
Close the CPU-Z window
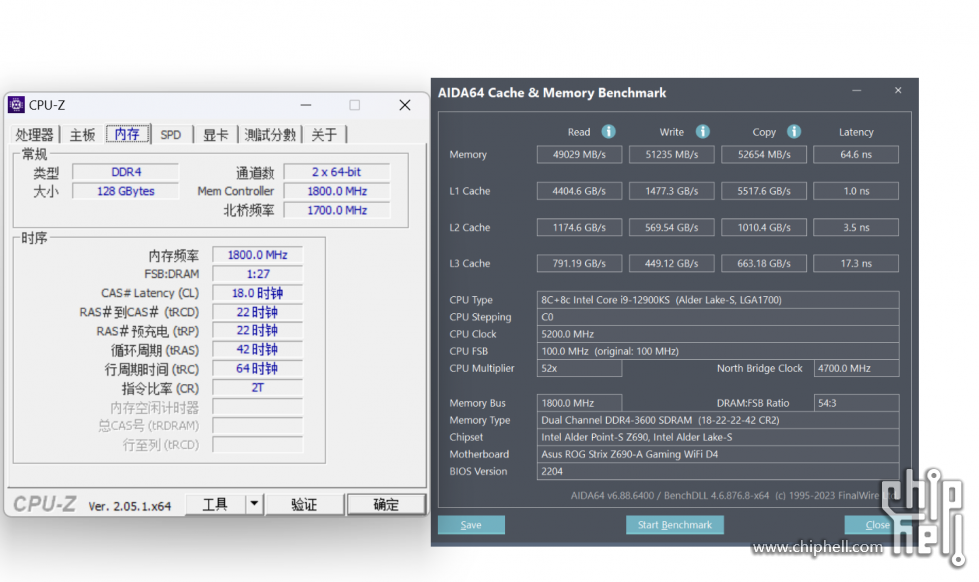(x=405, y=105)
